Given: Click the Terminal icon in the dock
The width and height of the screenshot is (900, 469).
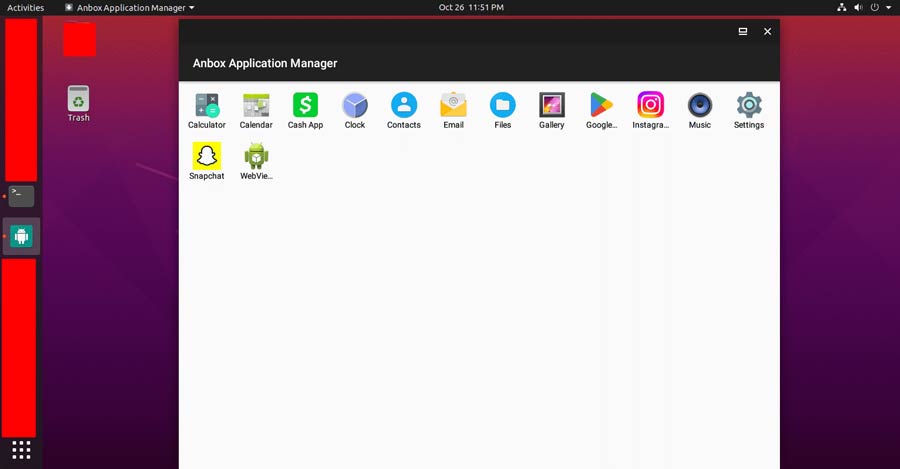Looking at the screenshot, I should tap(21, 196).
